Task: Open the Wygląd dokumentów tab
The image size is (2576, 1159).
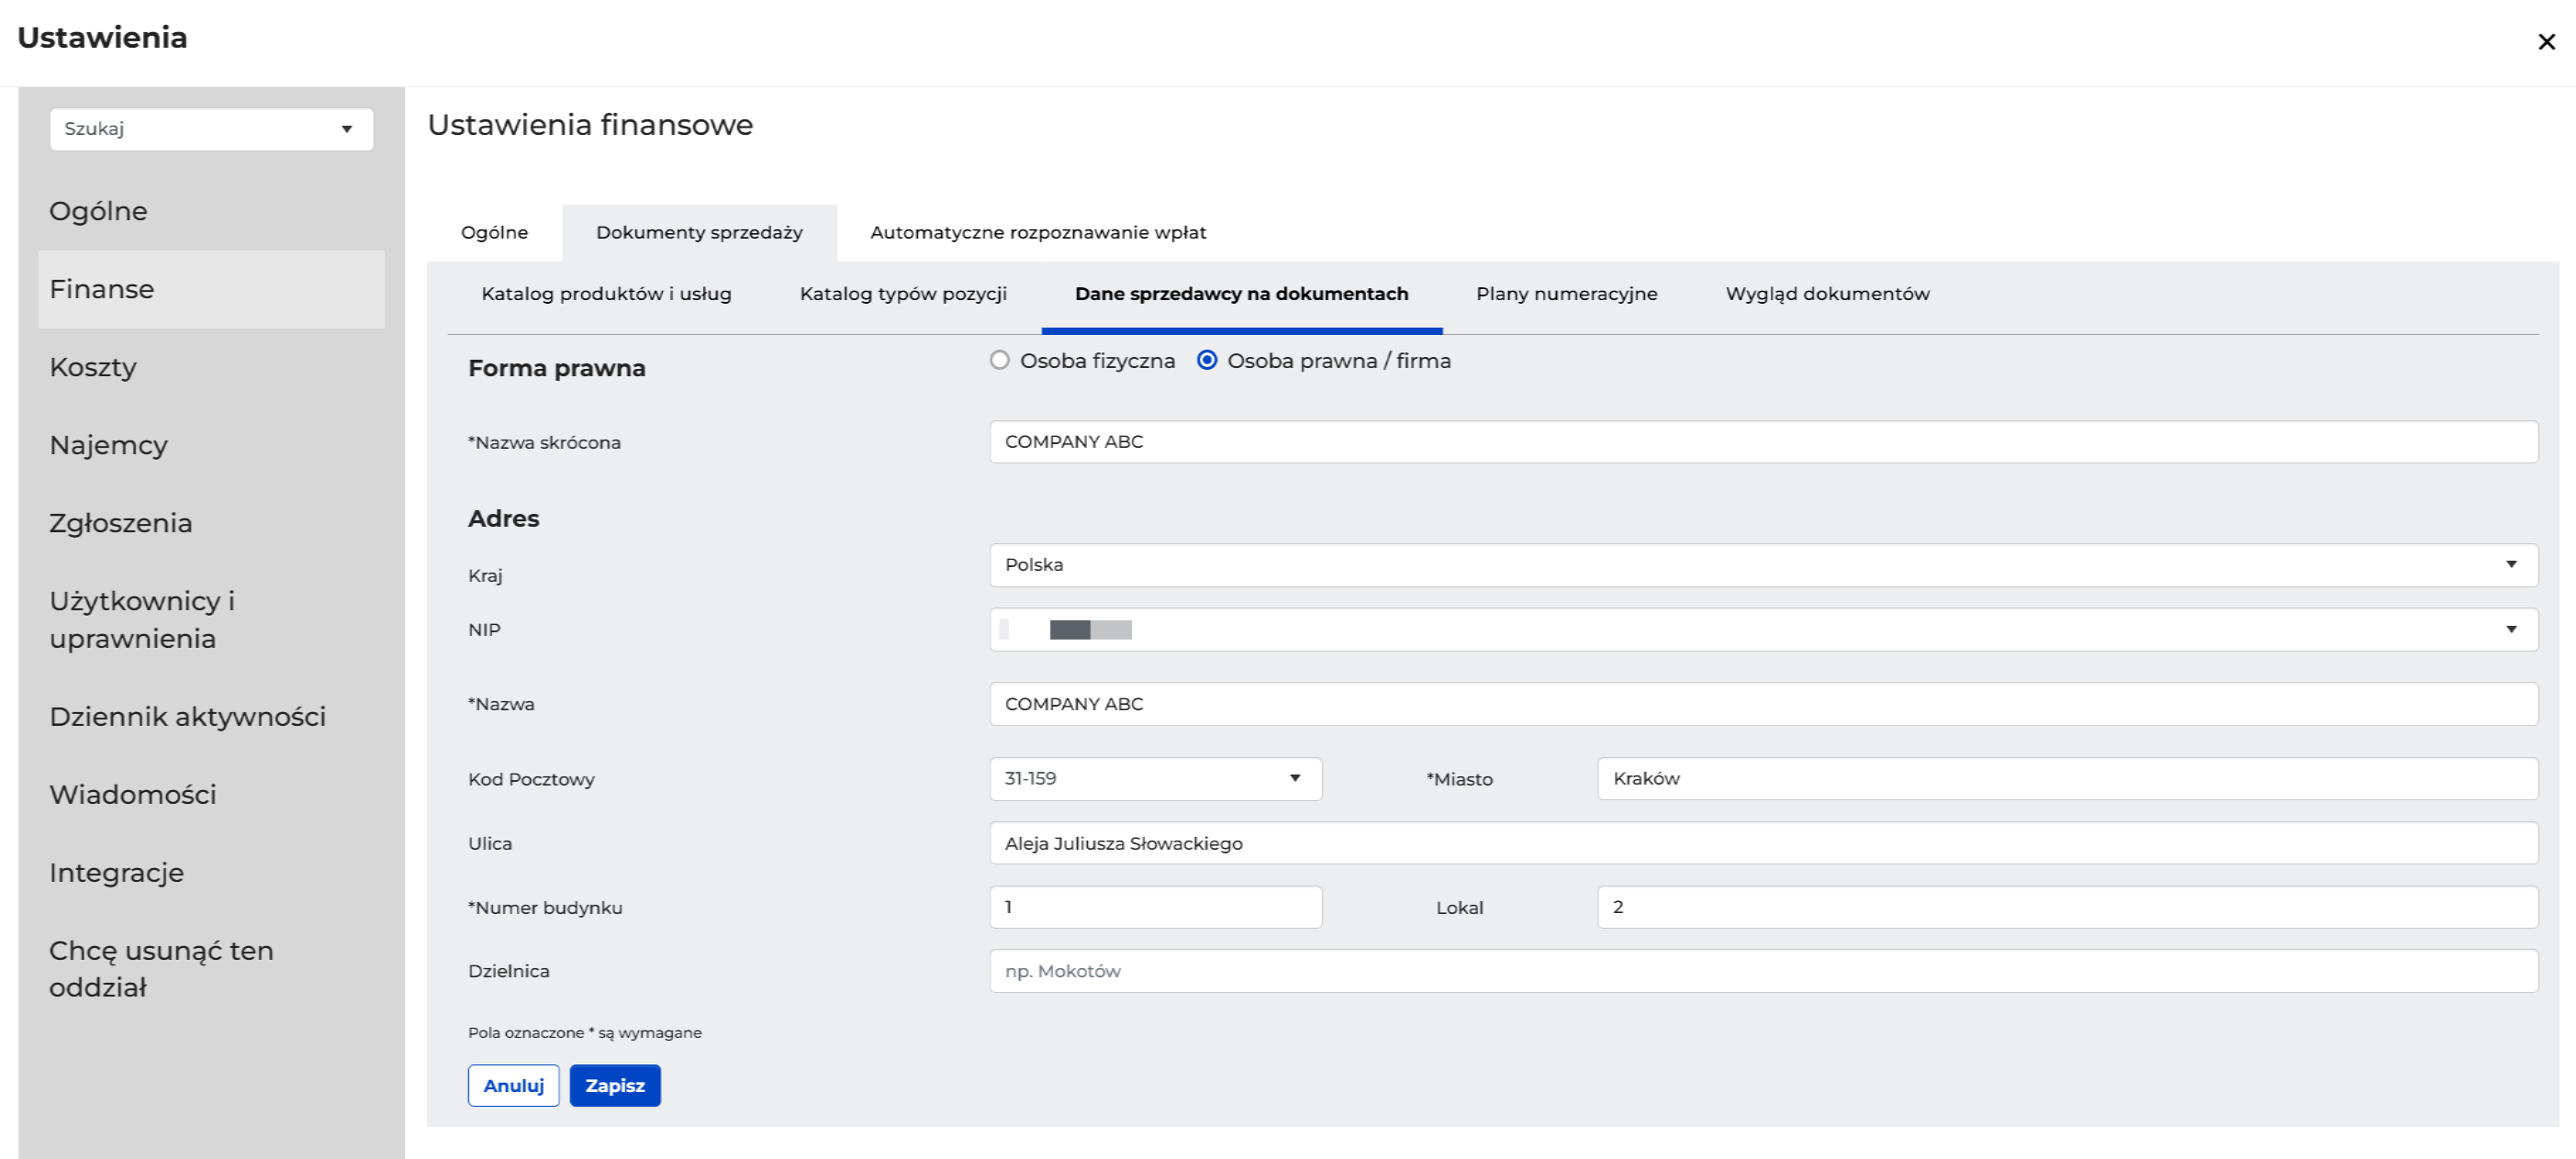Action: [1827, 294]
